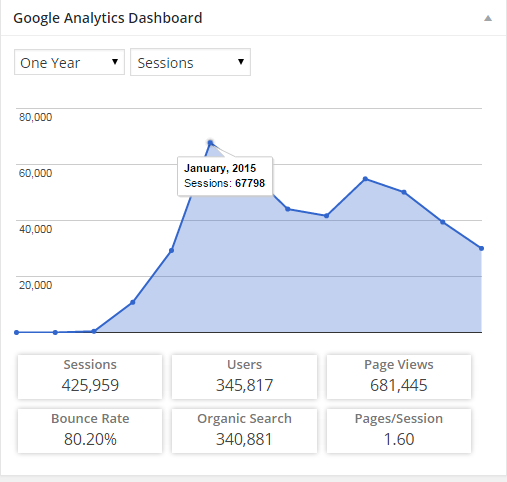The image size is (507, 482).
Task: Click the first data point on the chart
Action: tap(16, 332)
